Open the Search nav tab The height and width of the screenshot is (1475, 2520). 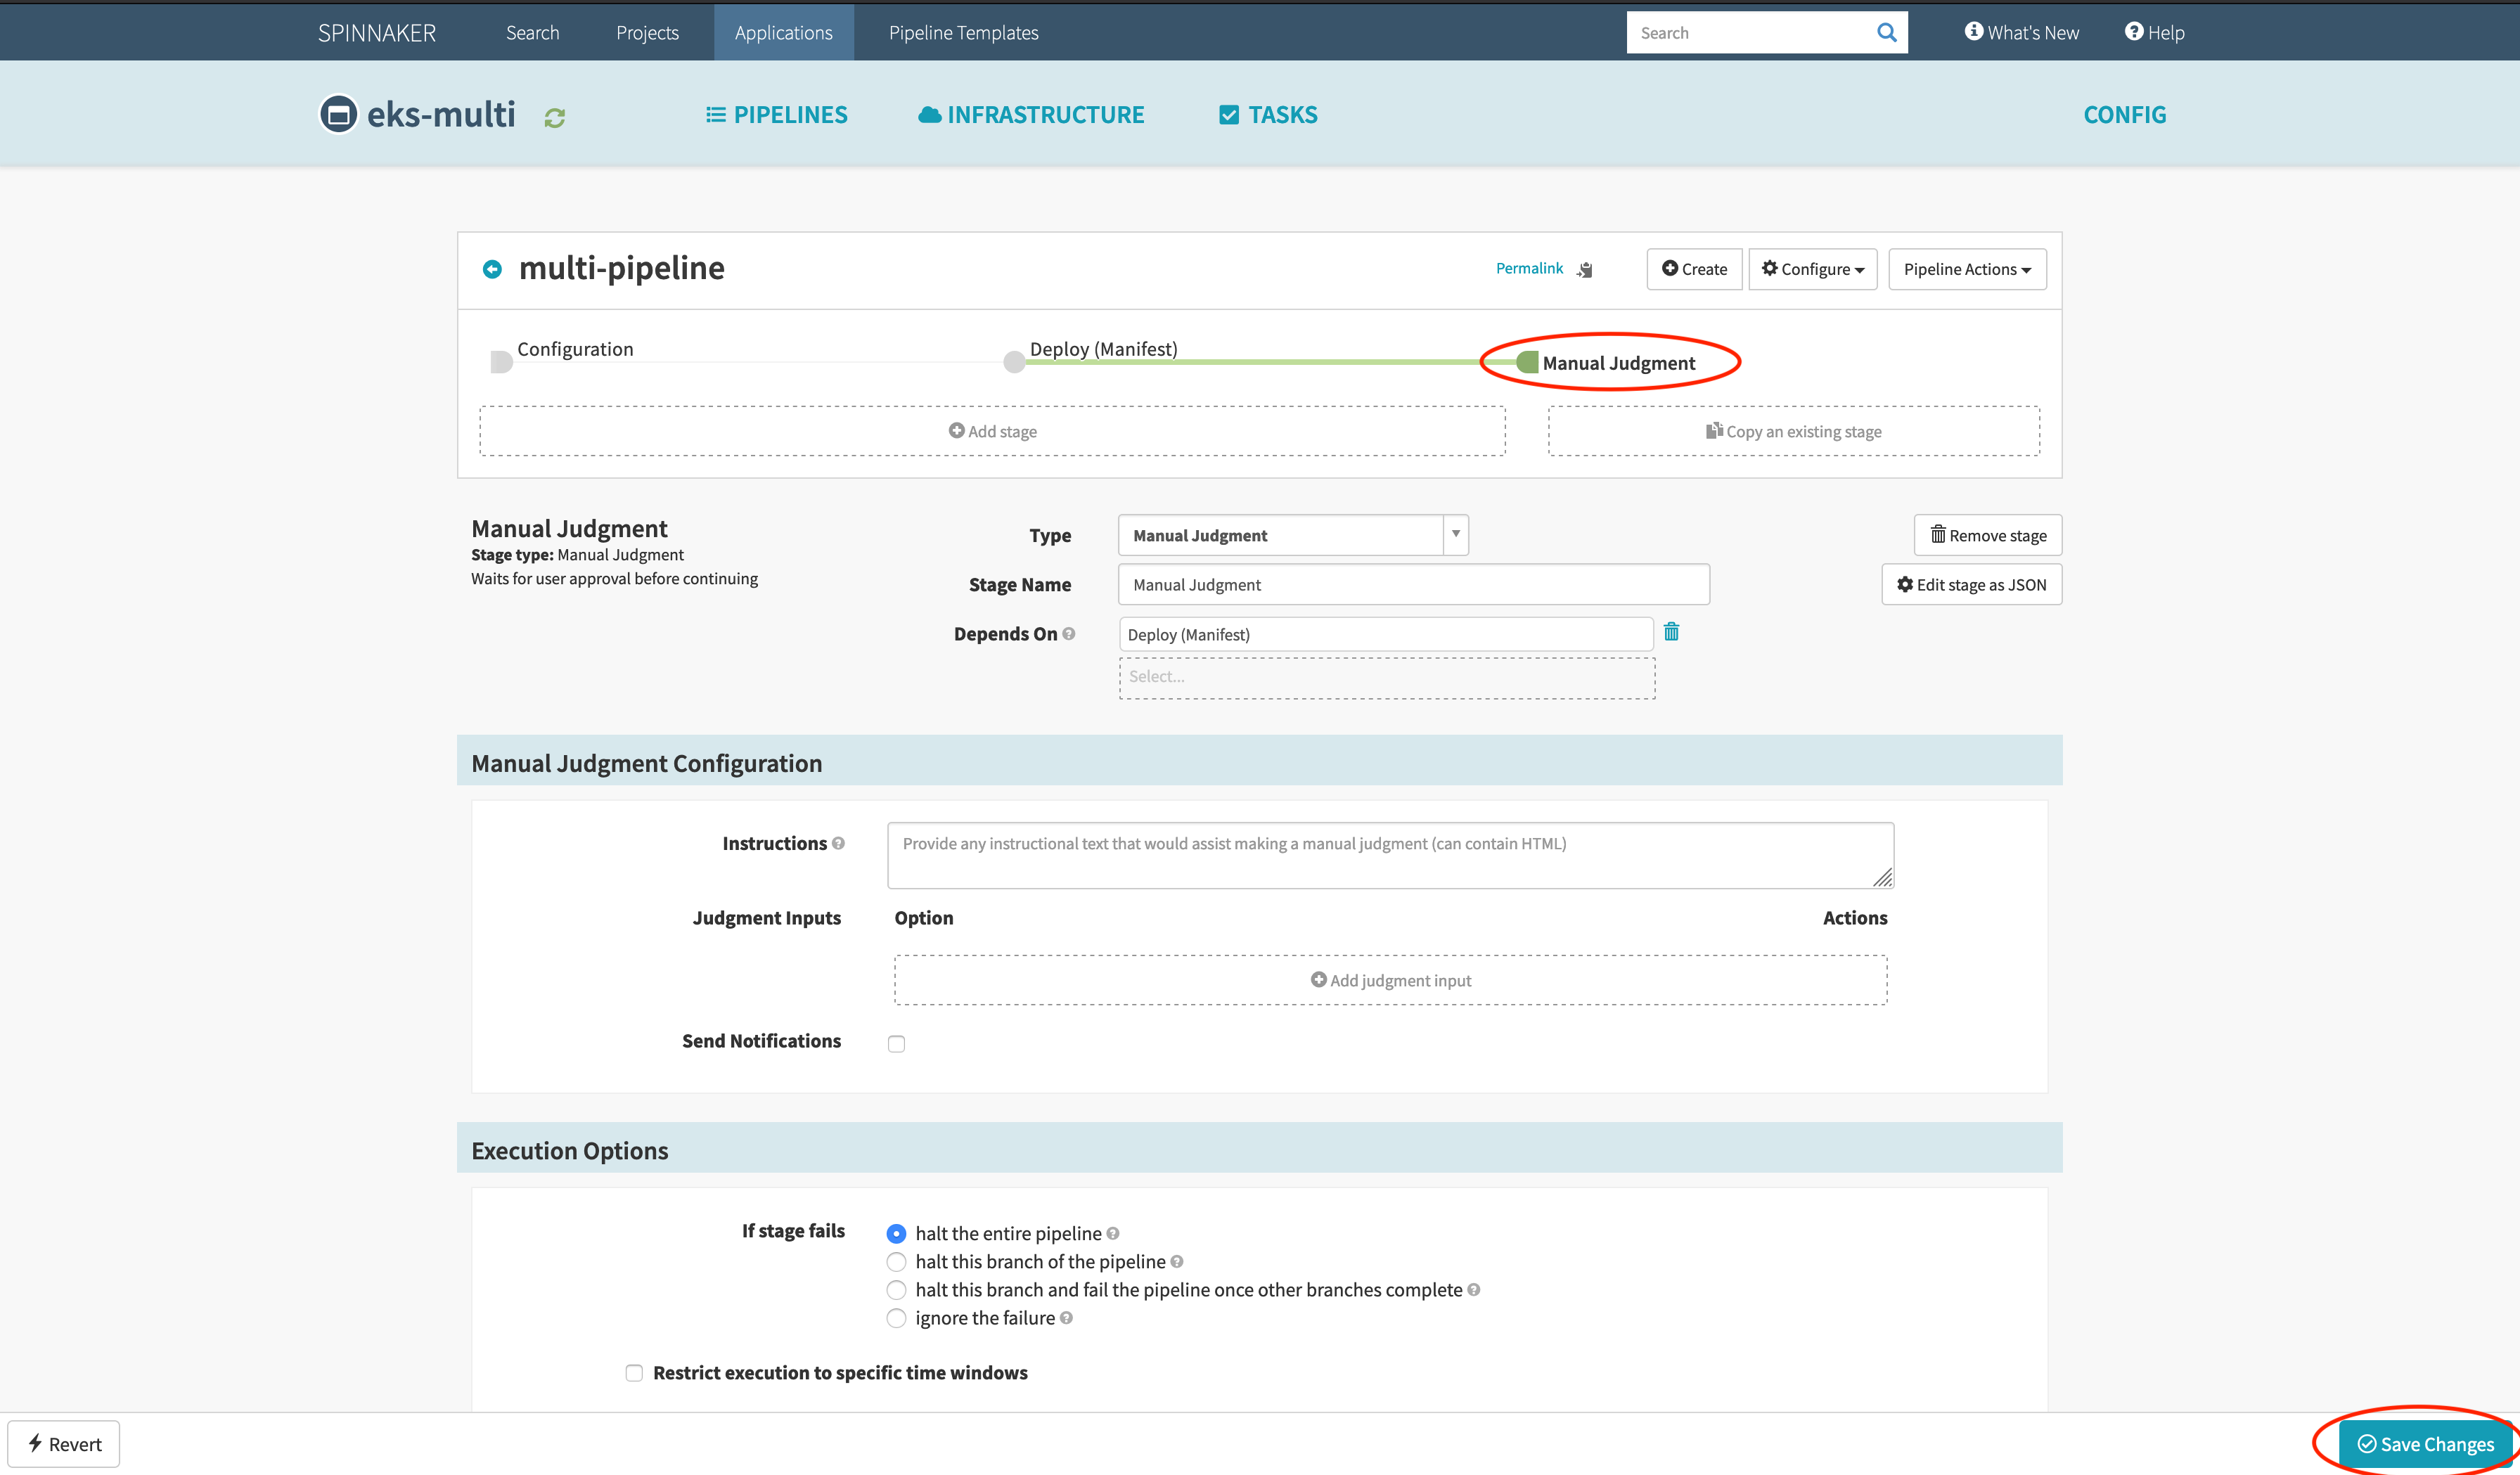point(532,32)
